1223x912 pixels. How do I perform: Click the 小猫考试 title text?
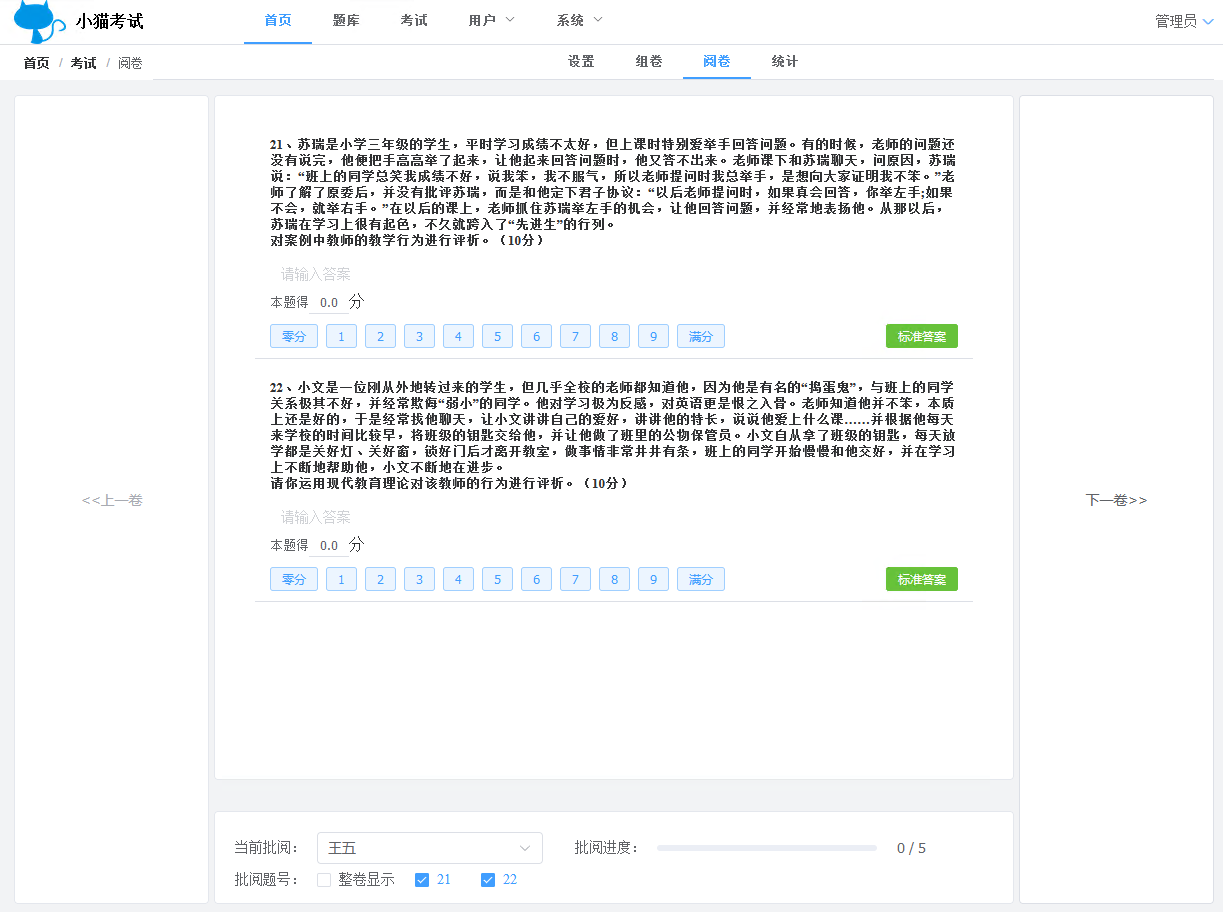click(x=110, y=22)
